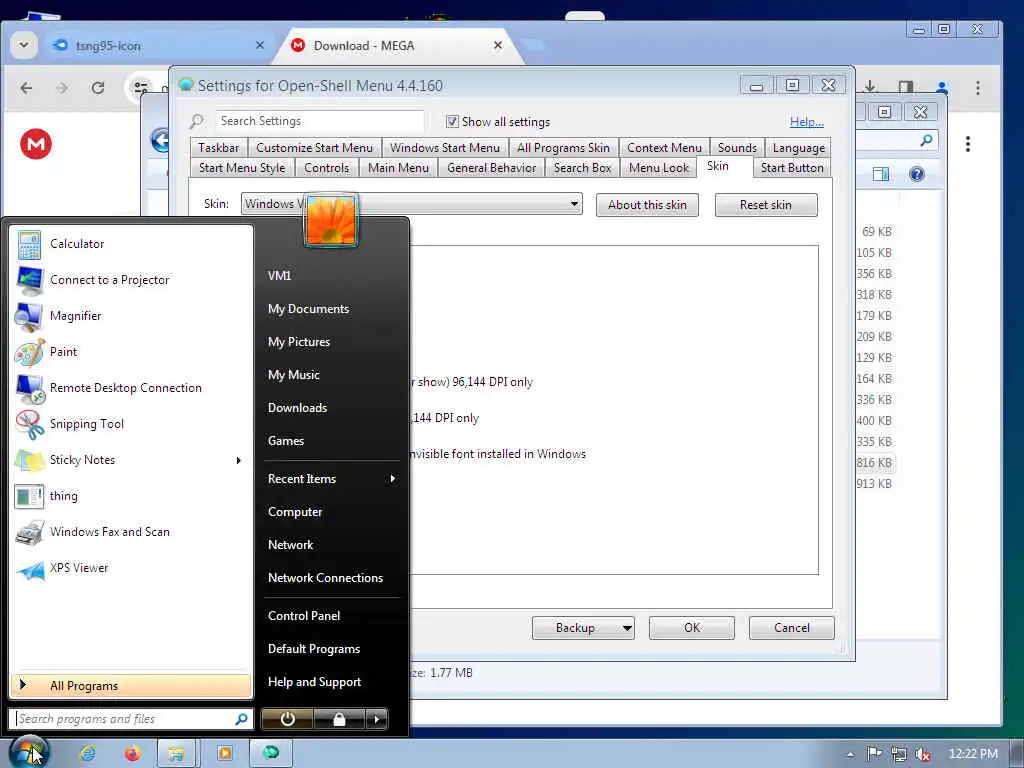The height and width of the screenshot is (768, 1024).
Task: Toggle Show all settings checkbox
Action: coord(452,121)
